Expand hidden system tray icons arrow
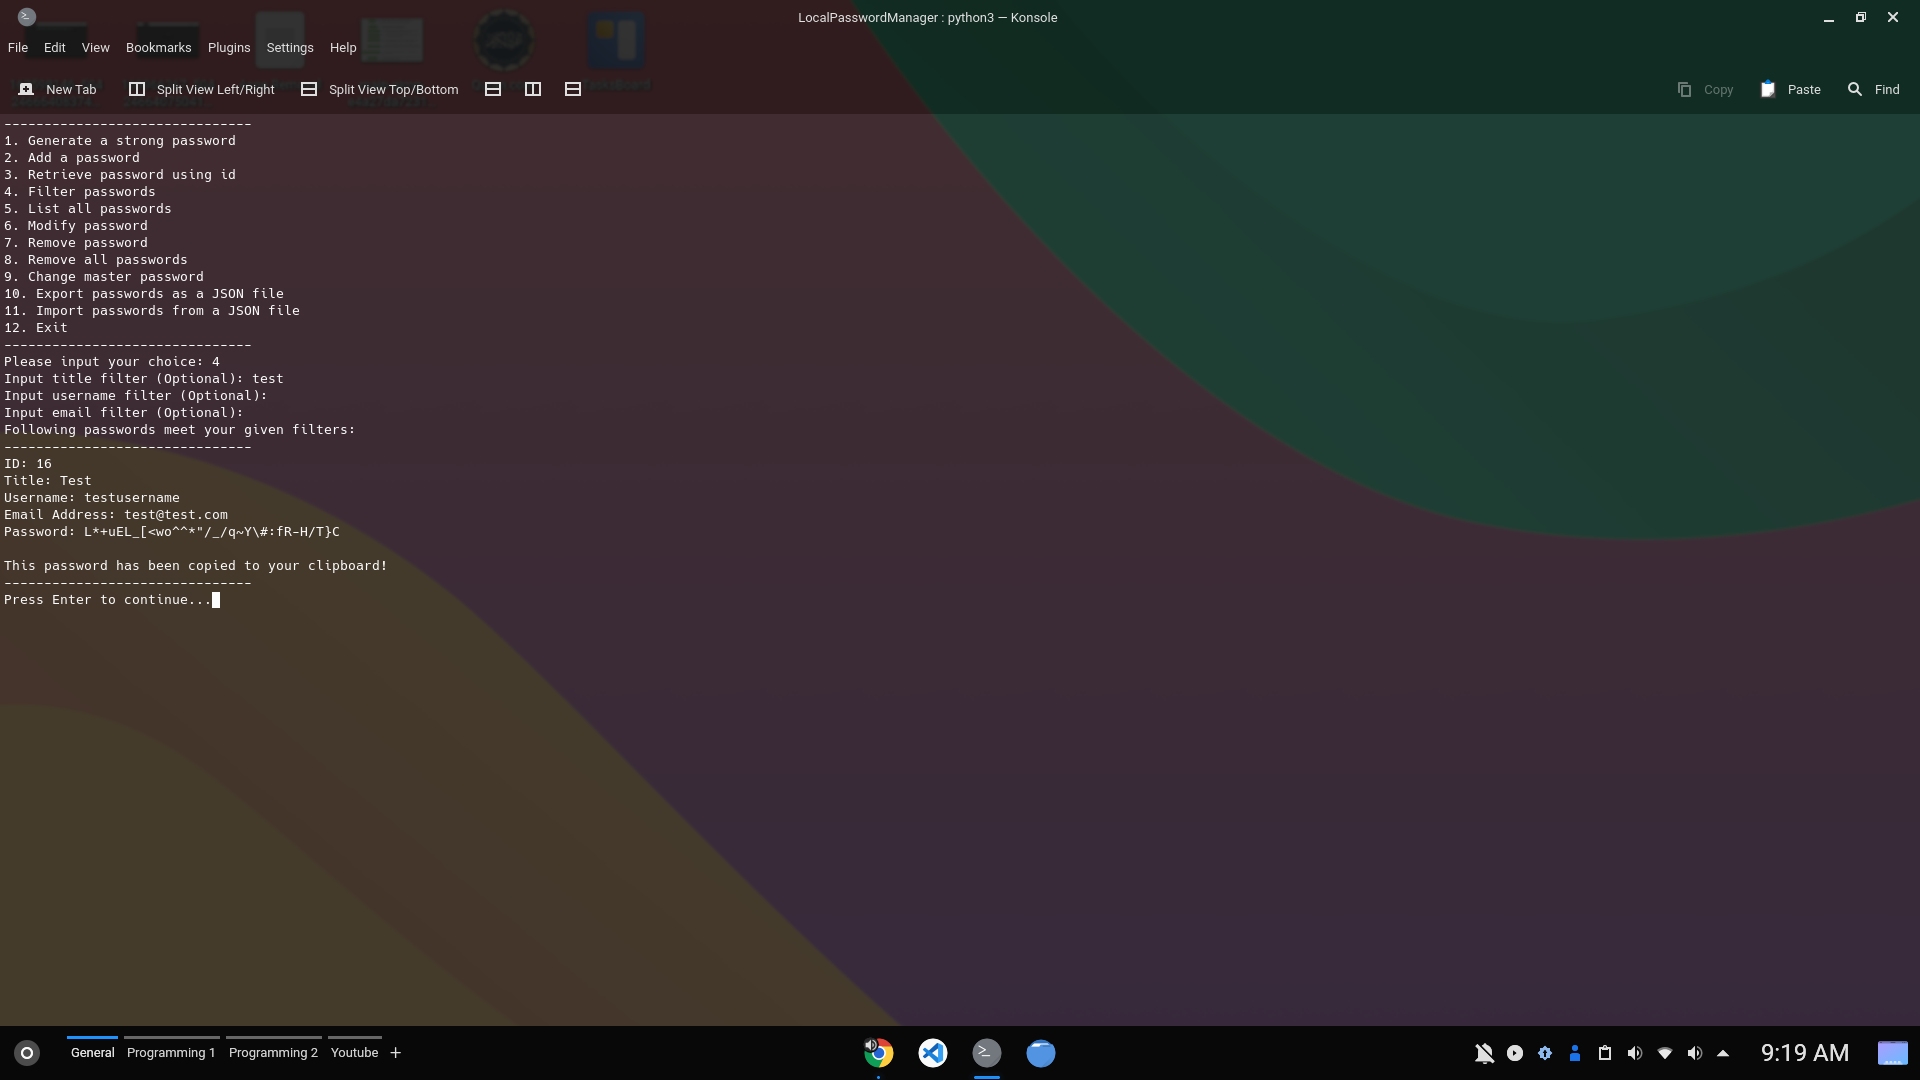 pyautogui.click(x=1723, y=1053)
